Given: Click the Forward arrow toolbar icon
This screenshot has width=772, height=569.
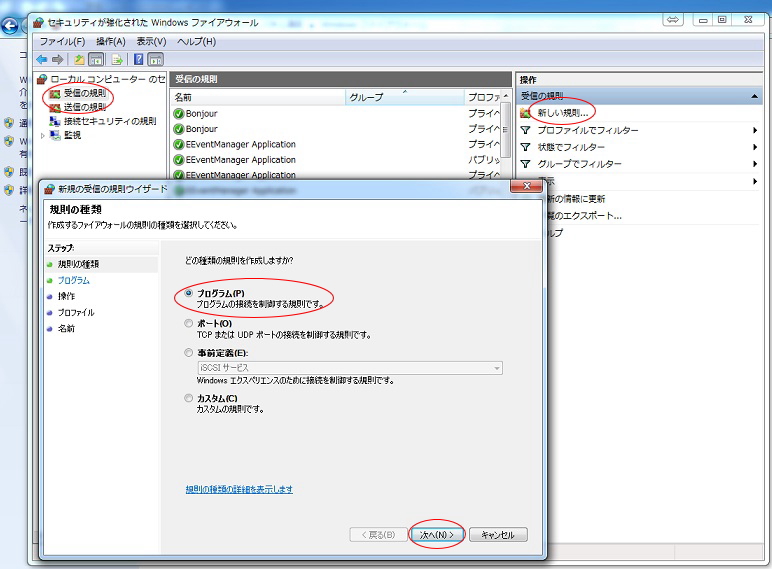Looking at the screenshot, I should 58,60.
